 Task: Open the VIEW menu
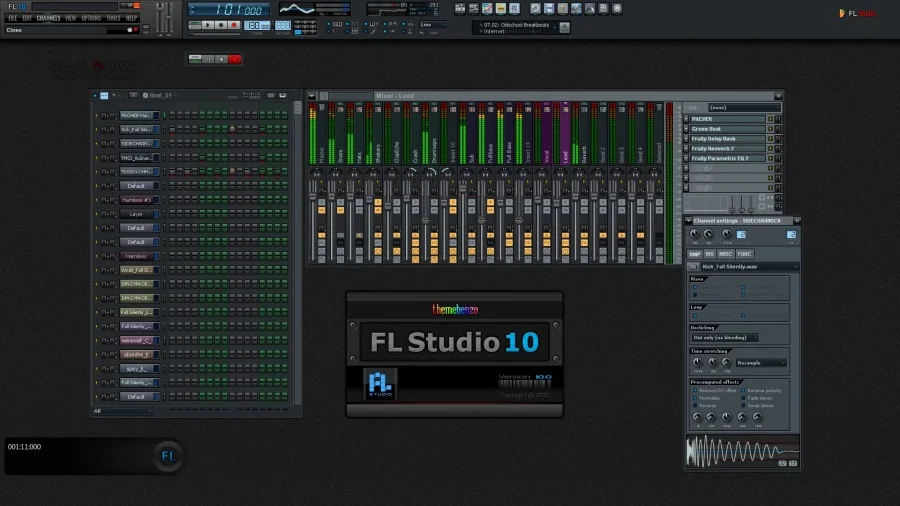coord(70,18)
